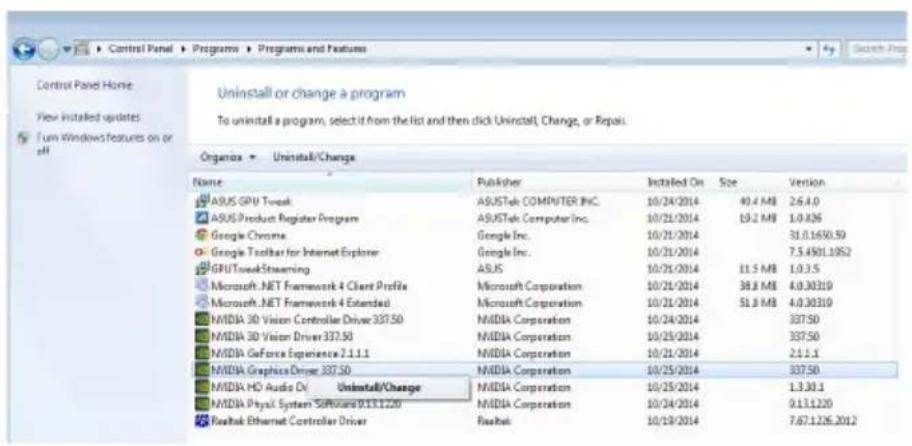Click the Google Chrome icon in list

point(201,236)
